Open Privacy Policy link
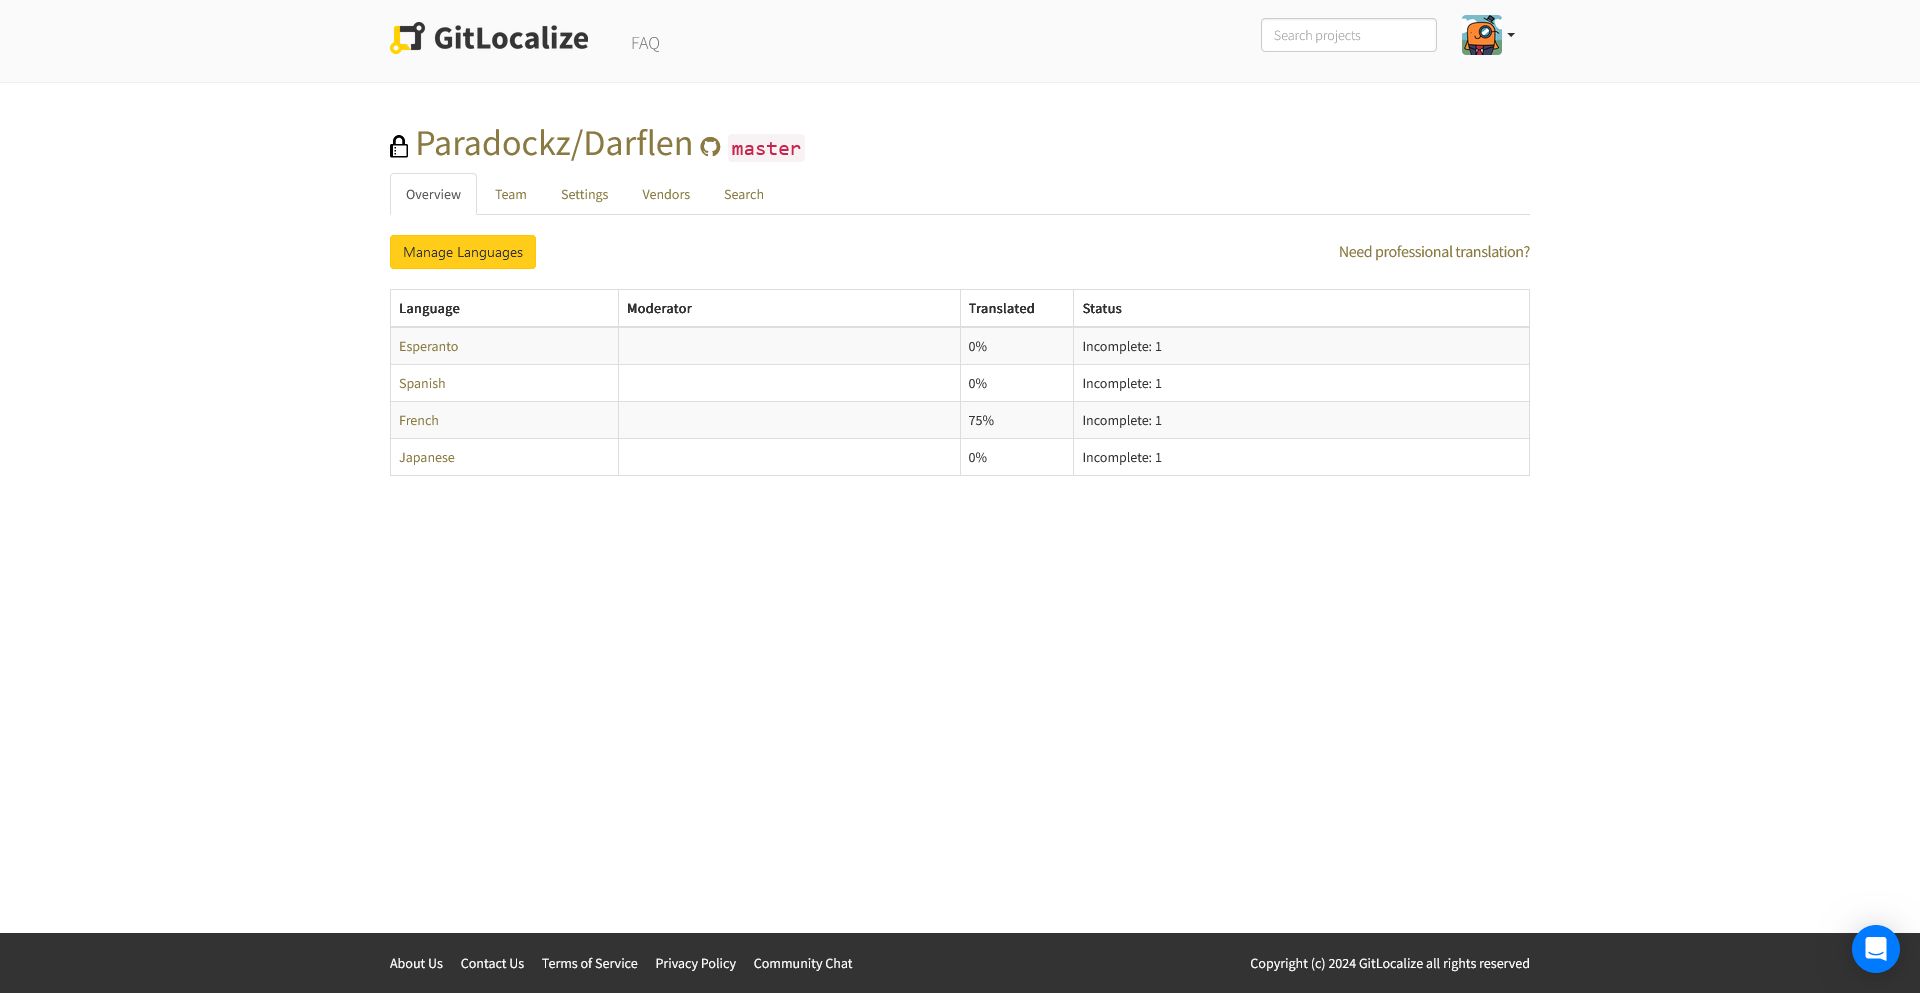Screen dimensions: 1920x993 pos(695,963)
